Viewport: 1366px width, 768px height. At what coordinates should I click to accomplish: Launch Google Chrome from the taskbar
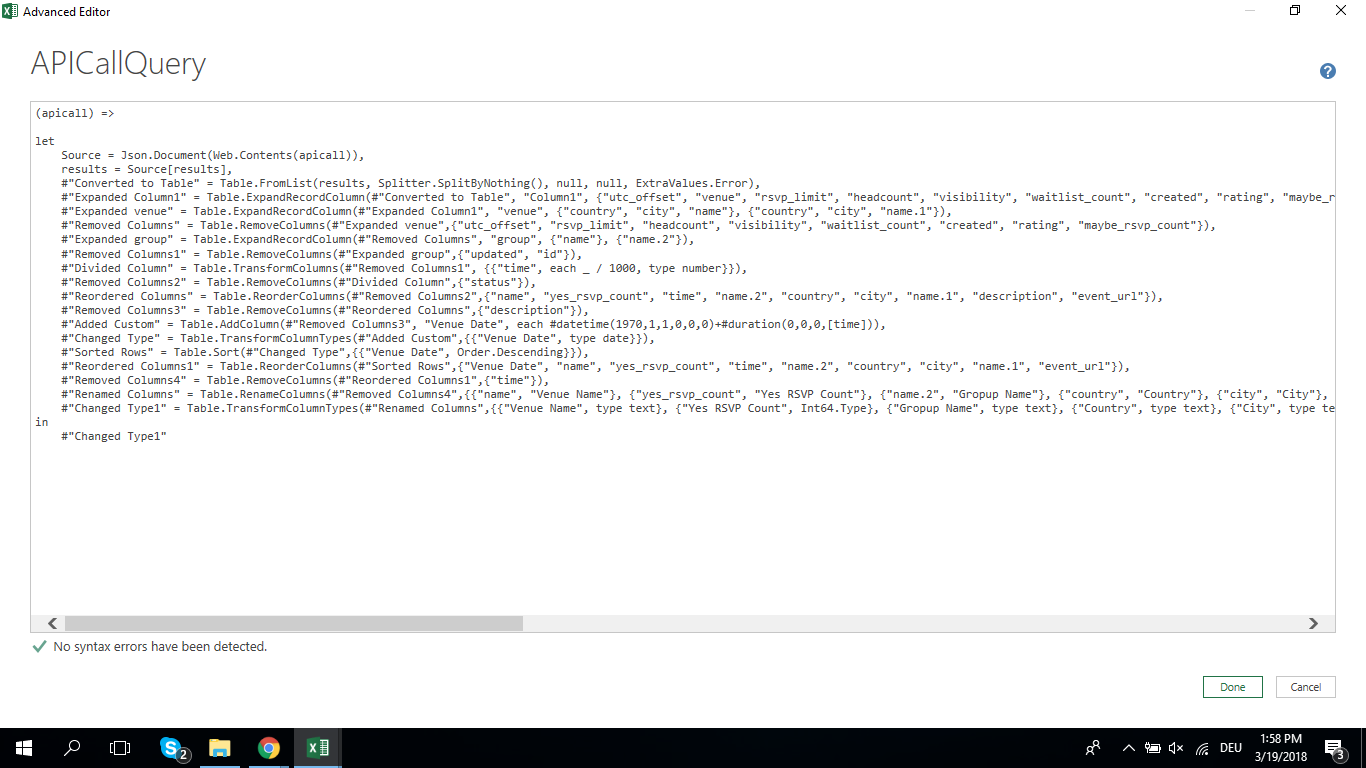click(x=268, y=747)
